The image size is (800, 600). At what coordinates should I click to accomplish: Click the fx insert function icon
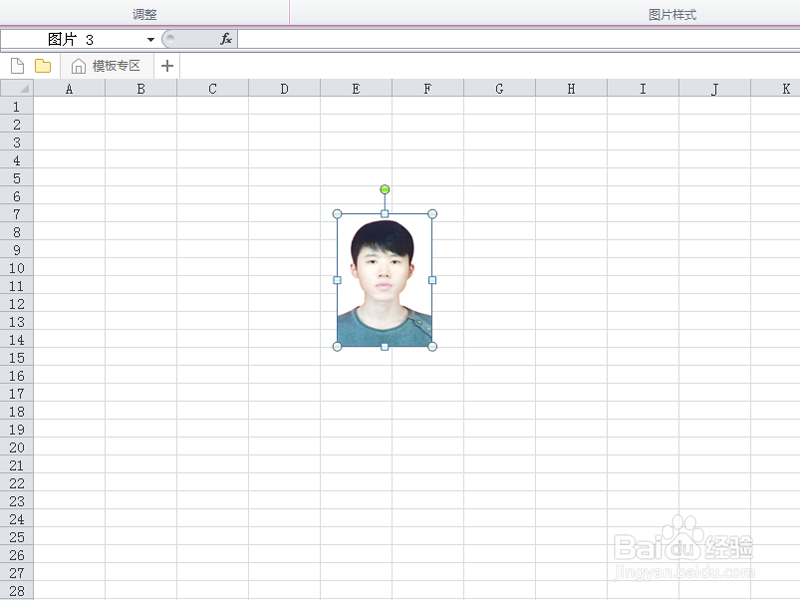click(226, 39)
